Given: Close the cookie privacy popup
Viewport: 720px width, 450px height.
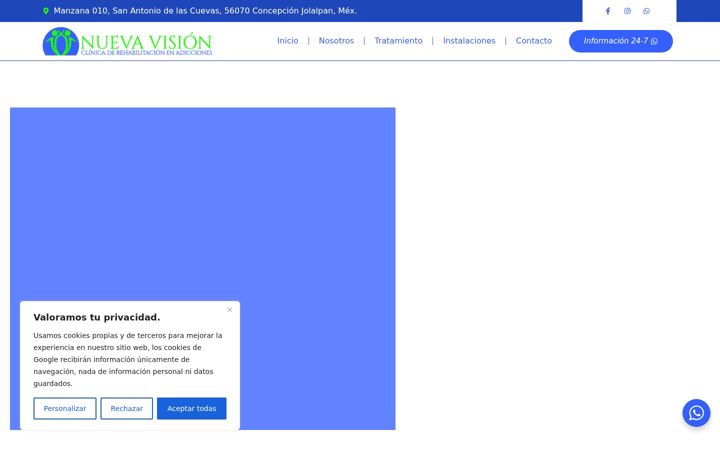Looking at the screenshot, I should (230, 310).
